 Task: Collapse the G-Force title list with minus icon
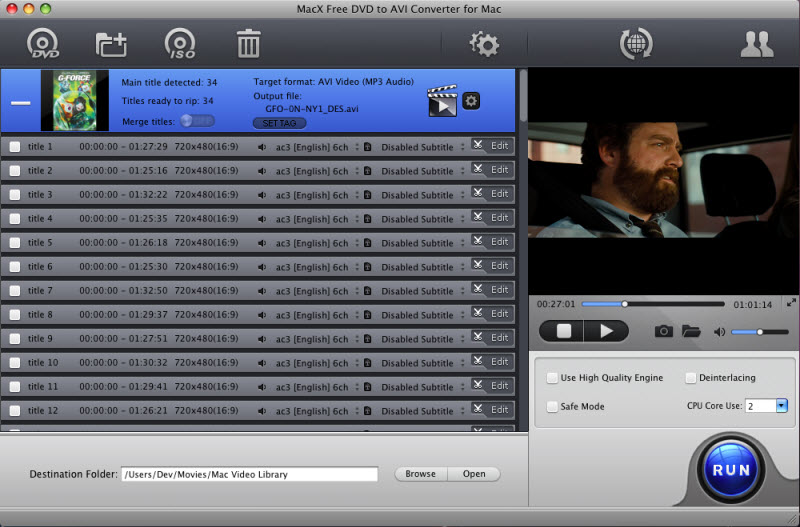pyautogui.click(x=20, y=103)
